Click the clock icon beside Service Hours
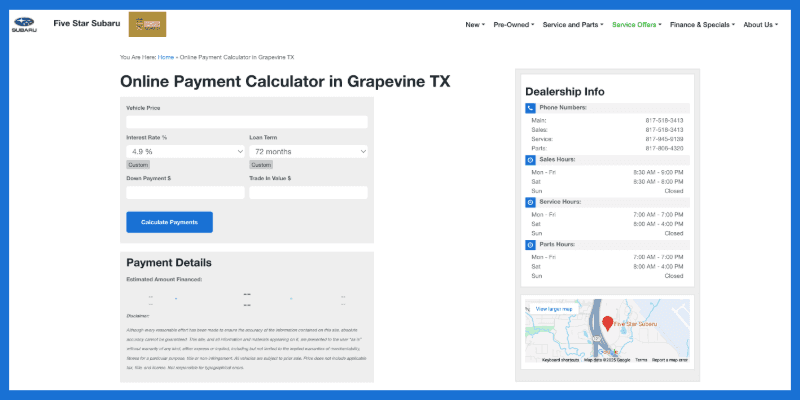The width and height of the screenshot is (800, 400). 530,202
